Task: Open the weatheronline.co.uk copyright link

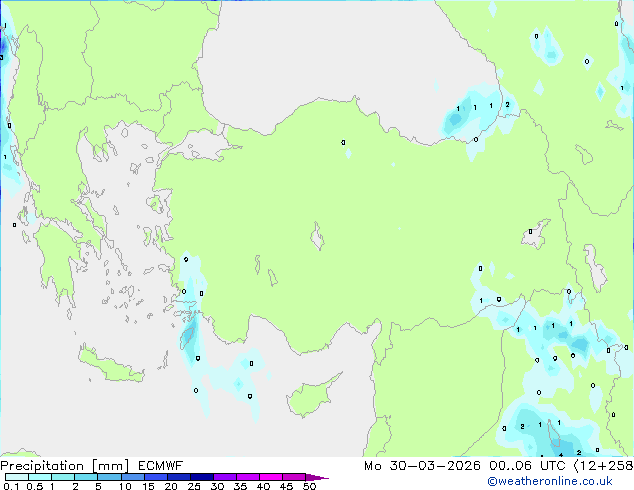Action: click(x=549, y=481)
